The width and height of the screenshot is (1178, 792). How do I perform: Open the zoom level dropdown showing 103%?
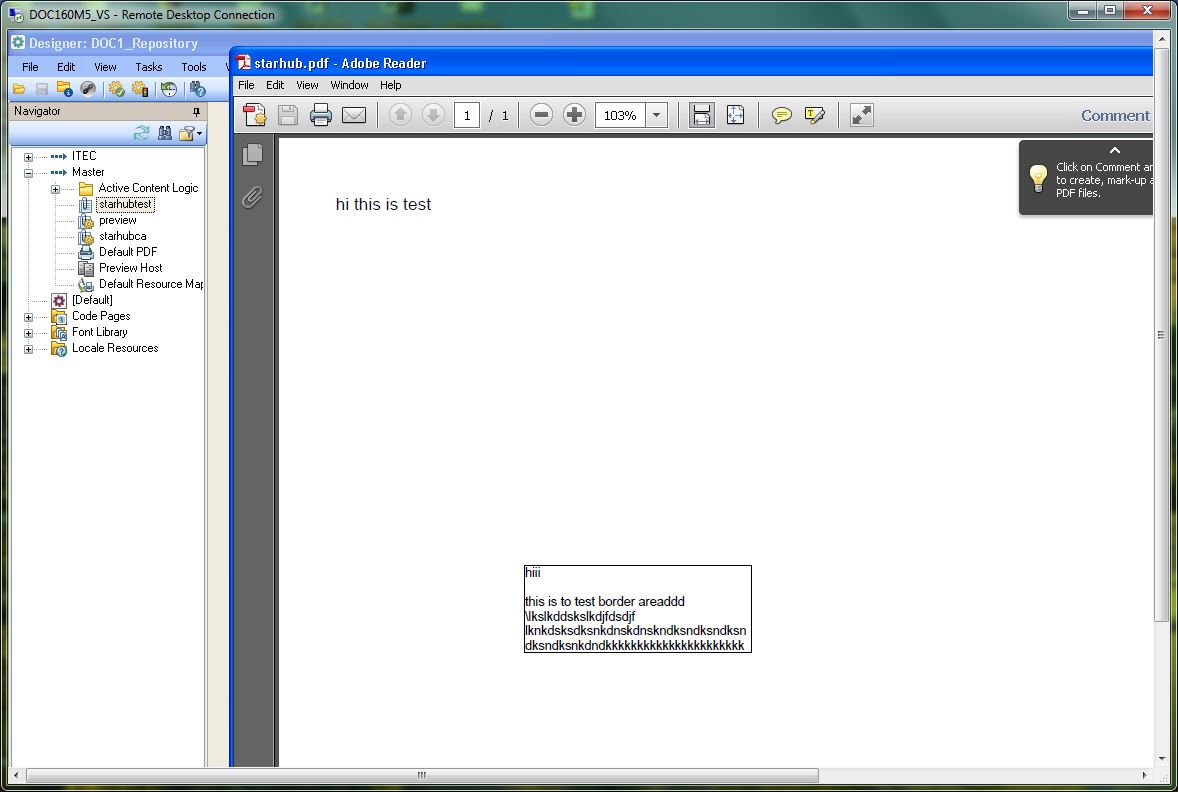656,114
